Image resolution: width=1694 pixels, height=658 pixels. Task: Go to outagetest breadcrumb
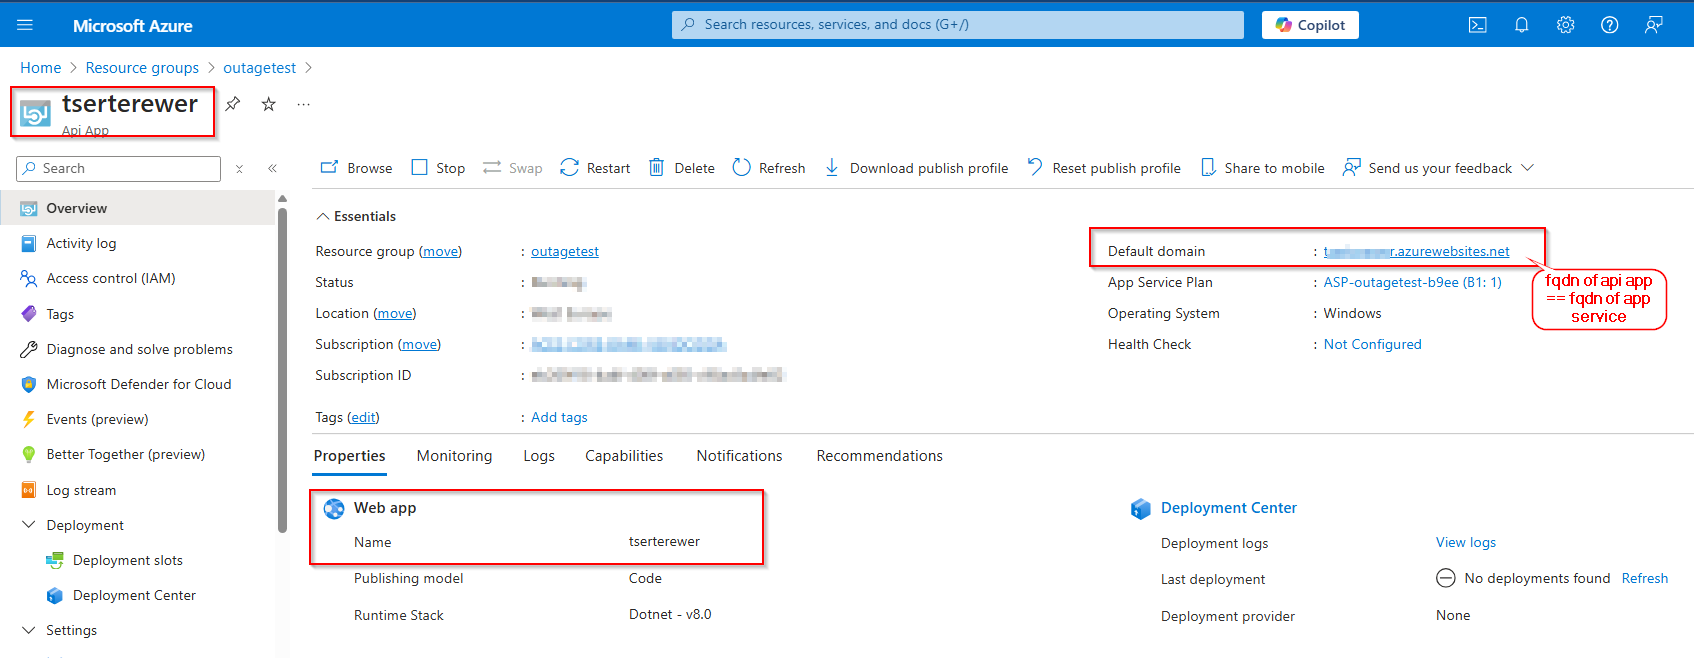[259, 68]
